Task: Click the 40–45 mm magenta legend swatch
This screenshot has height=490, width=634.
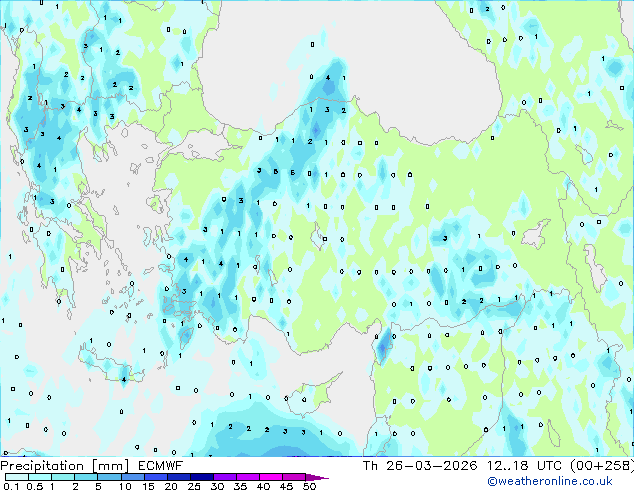Action: point(271,477)
